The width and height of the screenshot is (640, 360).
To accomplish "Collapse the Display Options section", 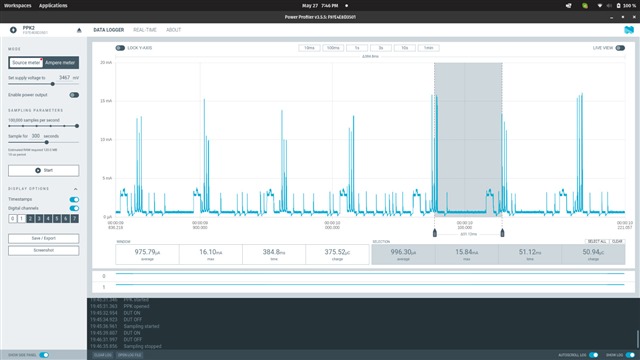I will 76,189.
